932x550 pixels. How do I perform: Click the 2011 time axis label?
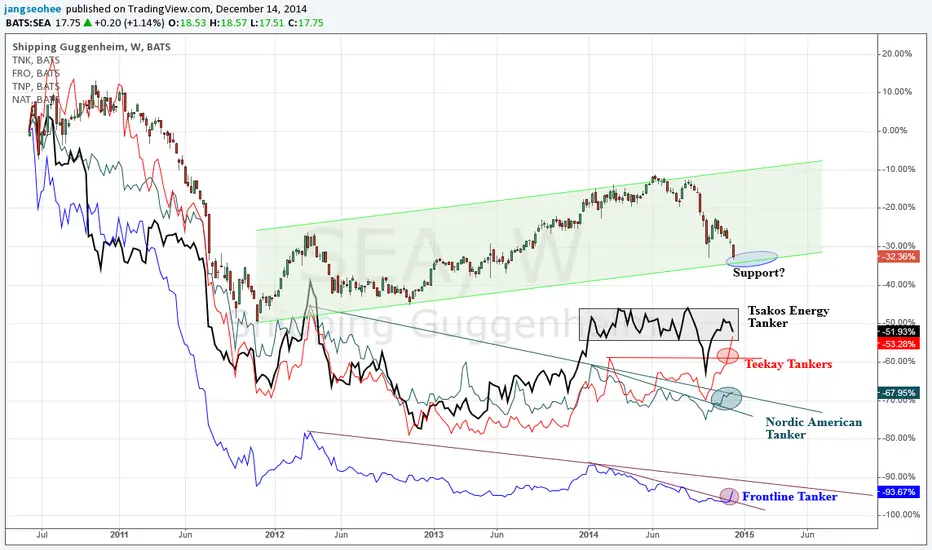tap(119, 535)
